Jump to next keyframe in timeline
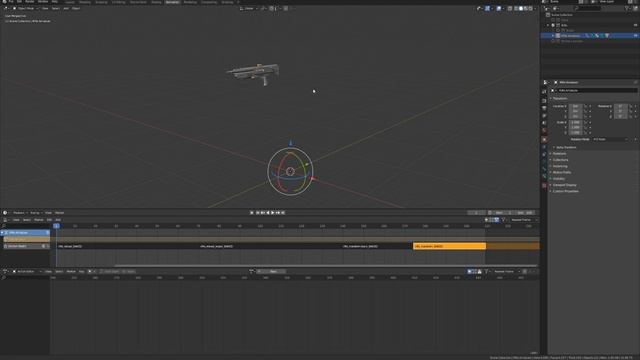This screenshot has height=360, width=640. click(278, 213)
